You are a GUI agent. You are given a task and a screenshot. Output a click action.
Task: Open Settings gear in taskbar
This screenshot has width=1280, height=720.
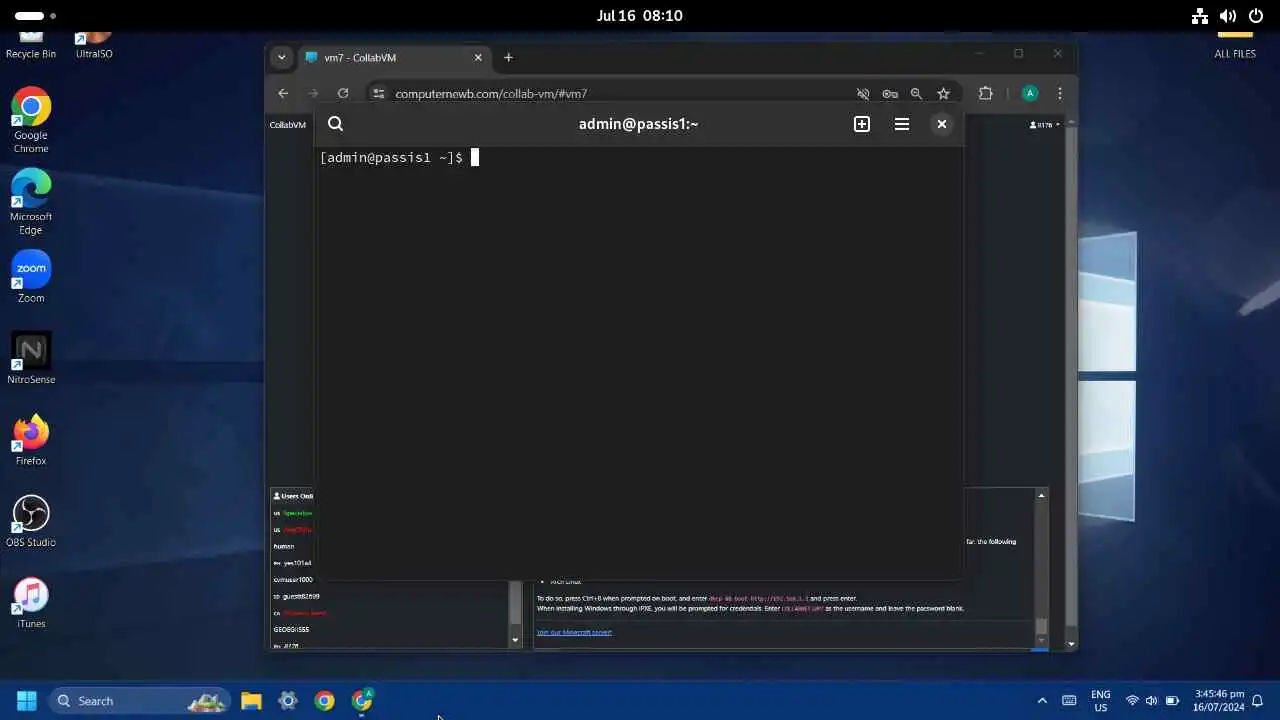[288, 701]
